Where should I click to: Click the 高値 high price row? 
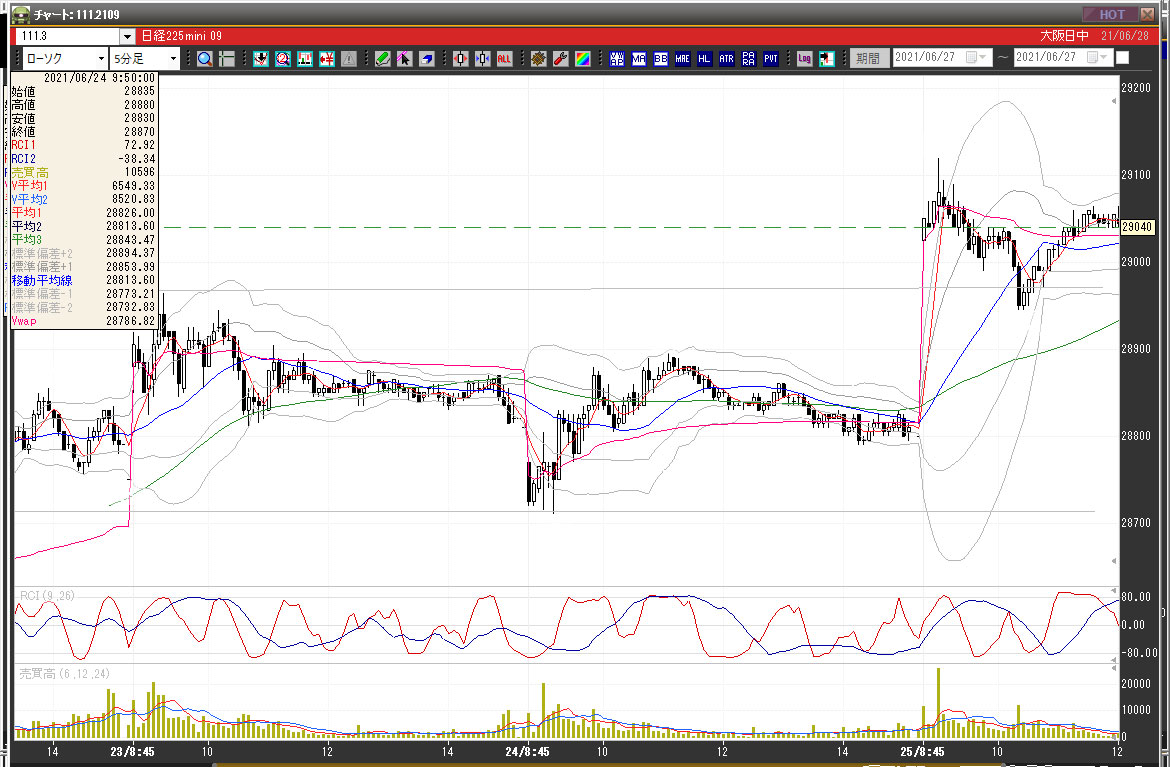pos(83,104)
